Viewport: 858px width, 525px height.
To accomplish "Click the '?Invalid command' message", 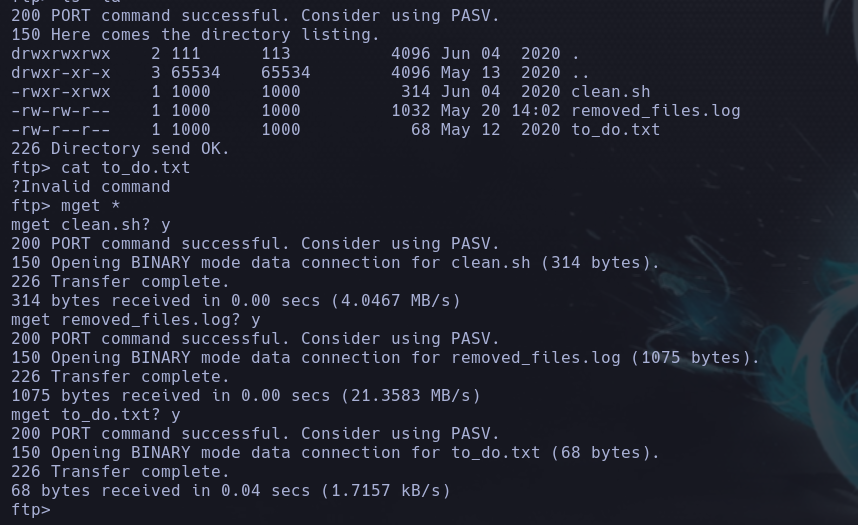I will point(90,187).
